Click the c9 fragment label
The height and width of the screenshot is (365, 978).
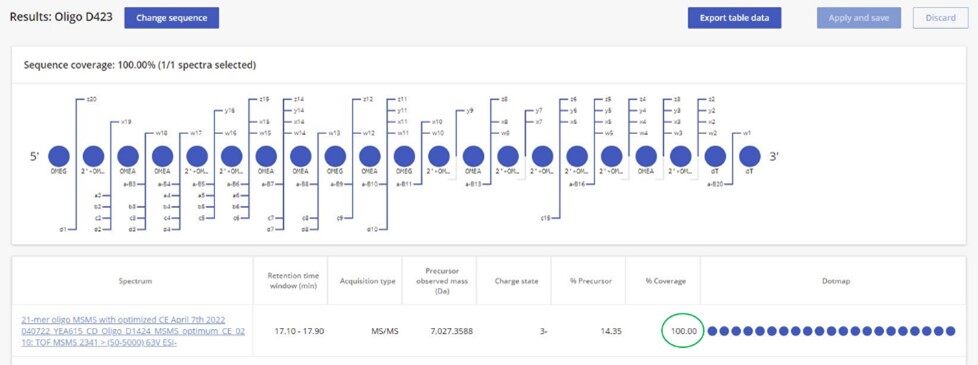pos(340,218)
